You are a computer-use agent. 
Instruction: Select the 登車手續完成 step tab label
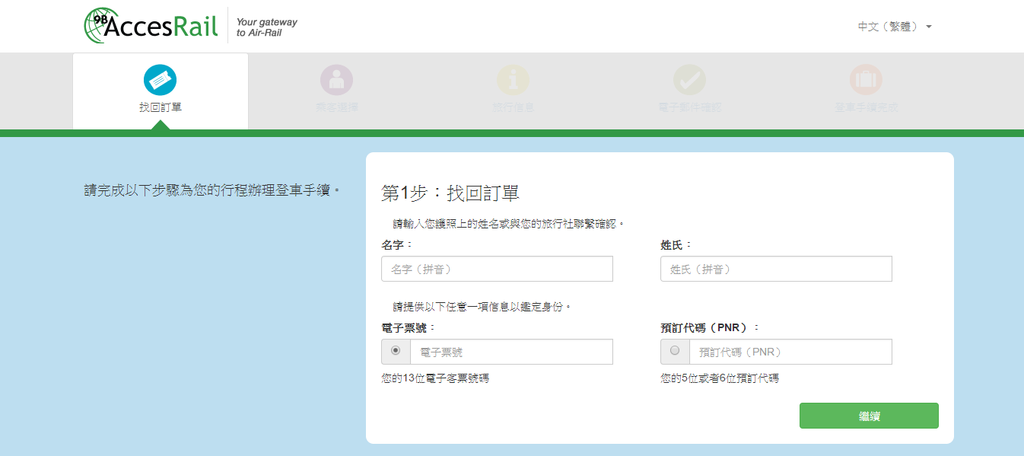[865, 108]
